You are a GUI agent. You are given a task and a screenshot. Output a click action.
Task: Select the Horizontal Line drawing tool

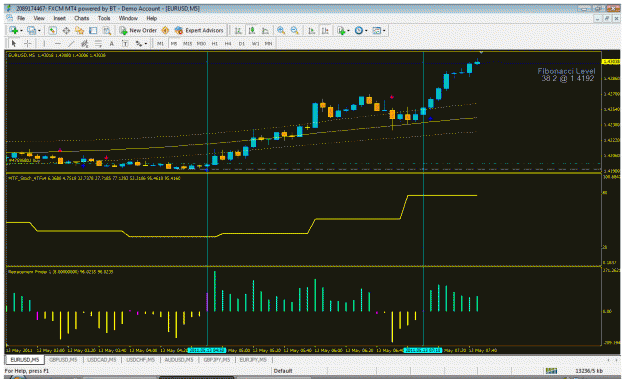[x=57, y=43]
